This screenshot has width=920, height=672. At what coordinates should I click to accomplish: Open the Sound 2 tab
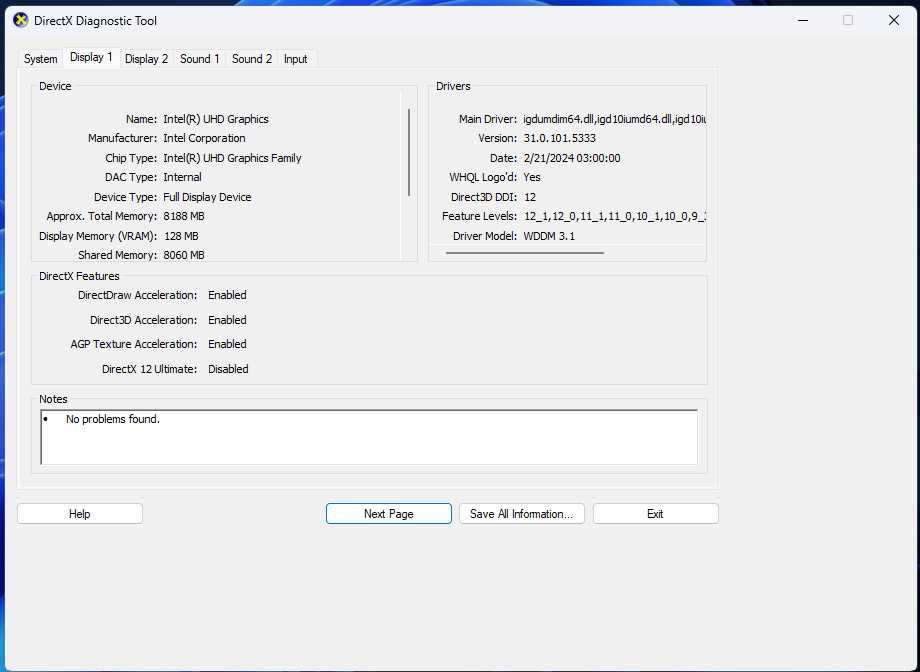tap(252, 59)
